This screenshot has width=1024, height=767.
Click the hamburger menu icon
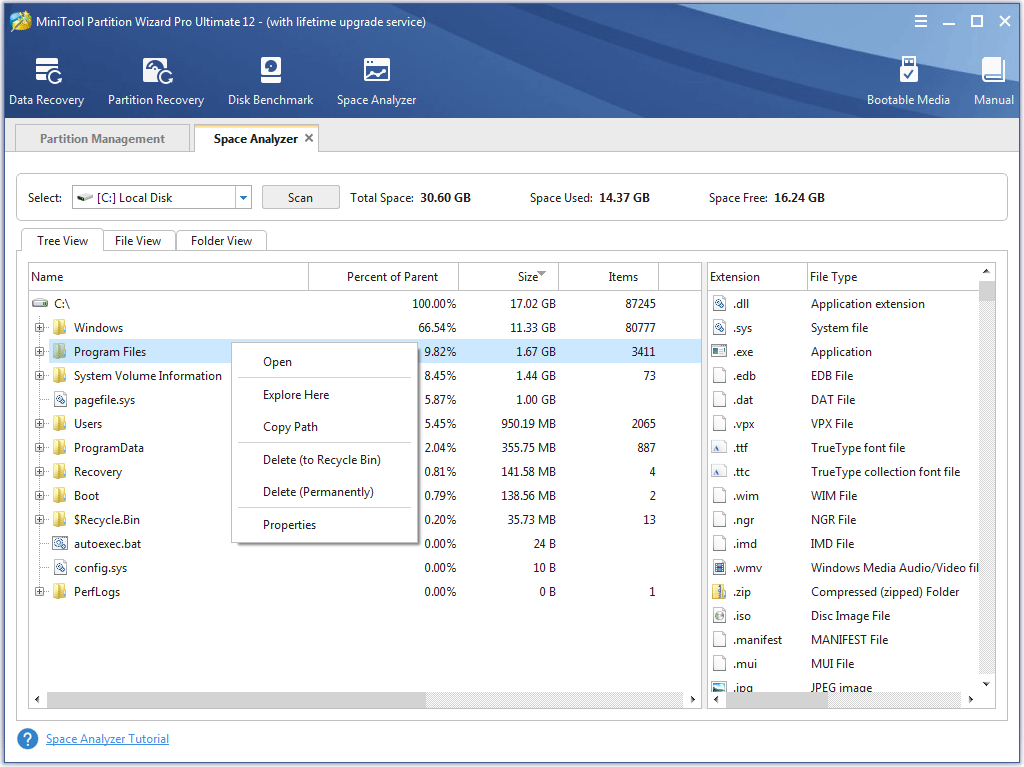(x=920, y=20)
